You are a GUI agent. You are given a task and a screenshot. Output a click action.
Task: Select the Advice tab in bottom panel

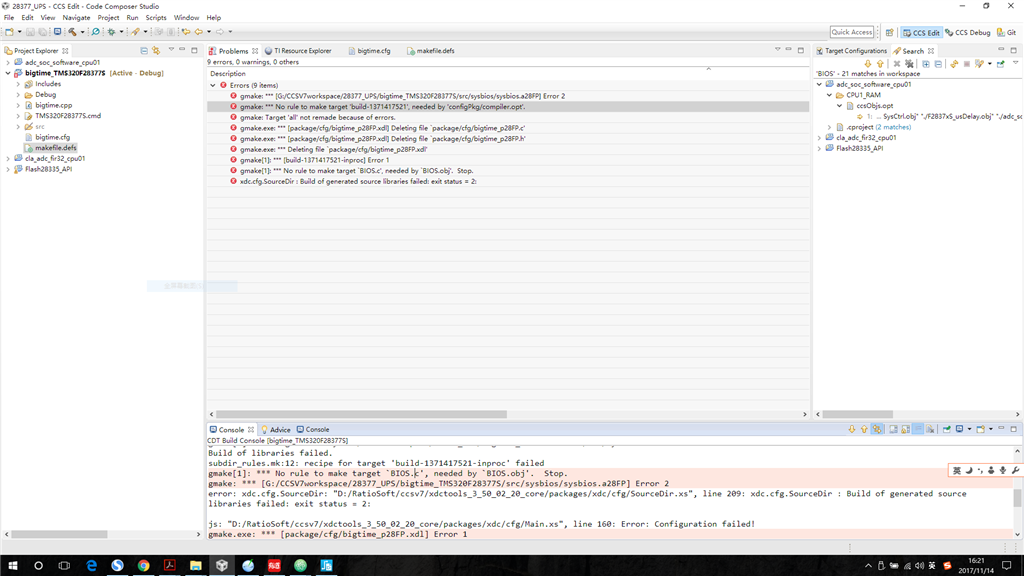click(276, 430)
